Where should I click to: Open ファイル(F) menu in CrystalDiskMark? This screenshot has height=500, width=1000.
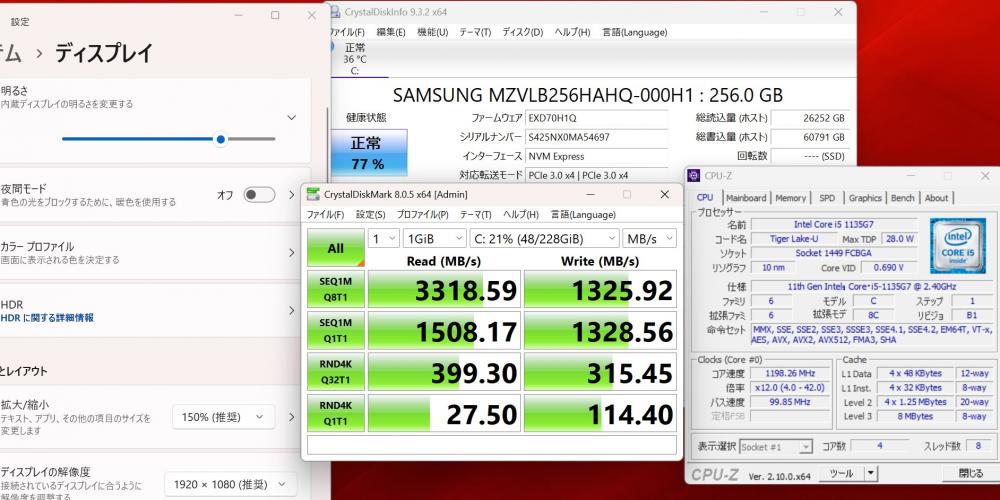[x=325, y=215]
